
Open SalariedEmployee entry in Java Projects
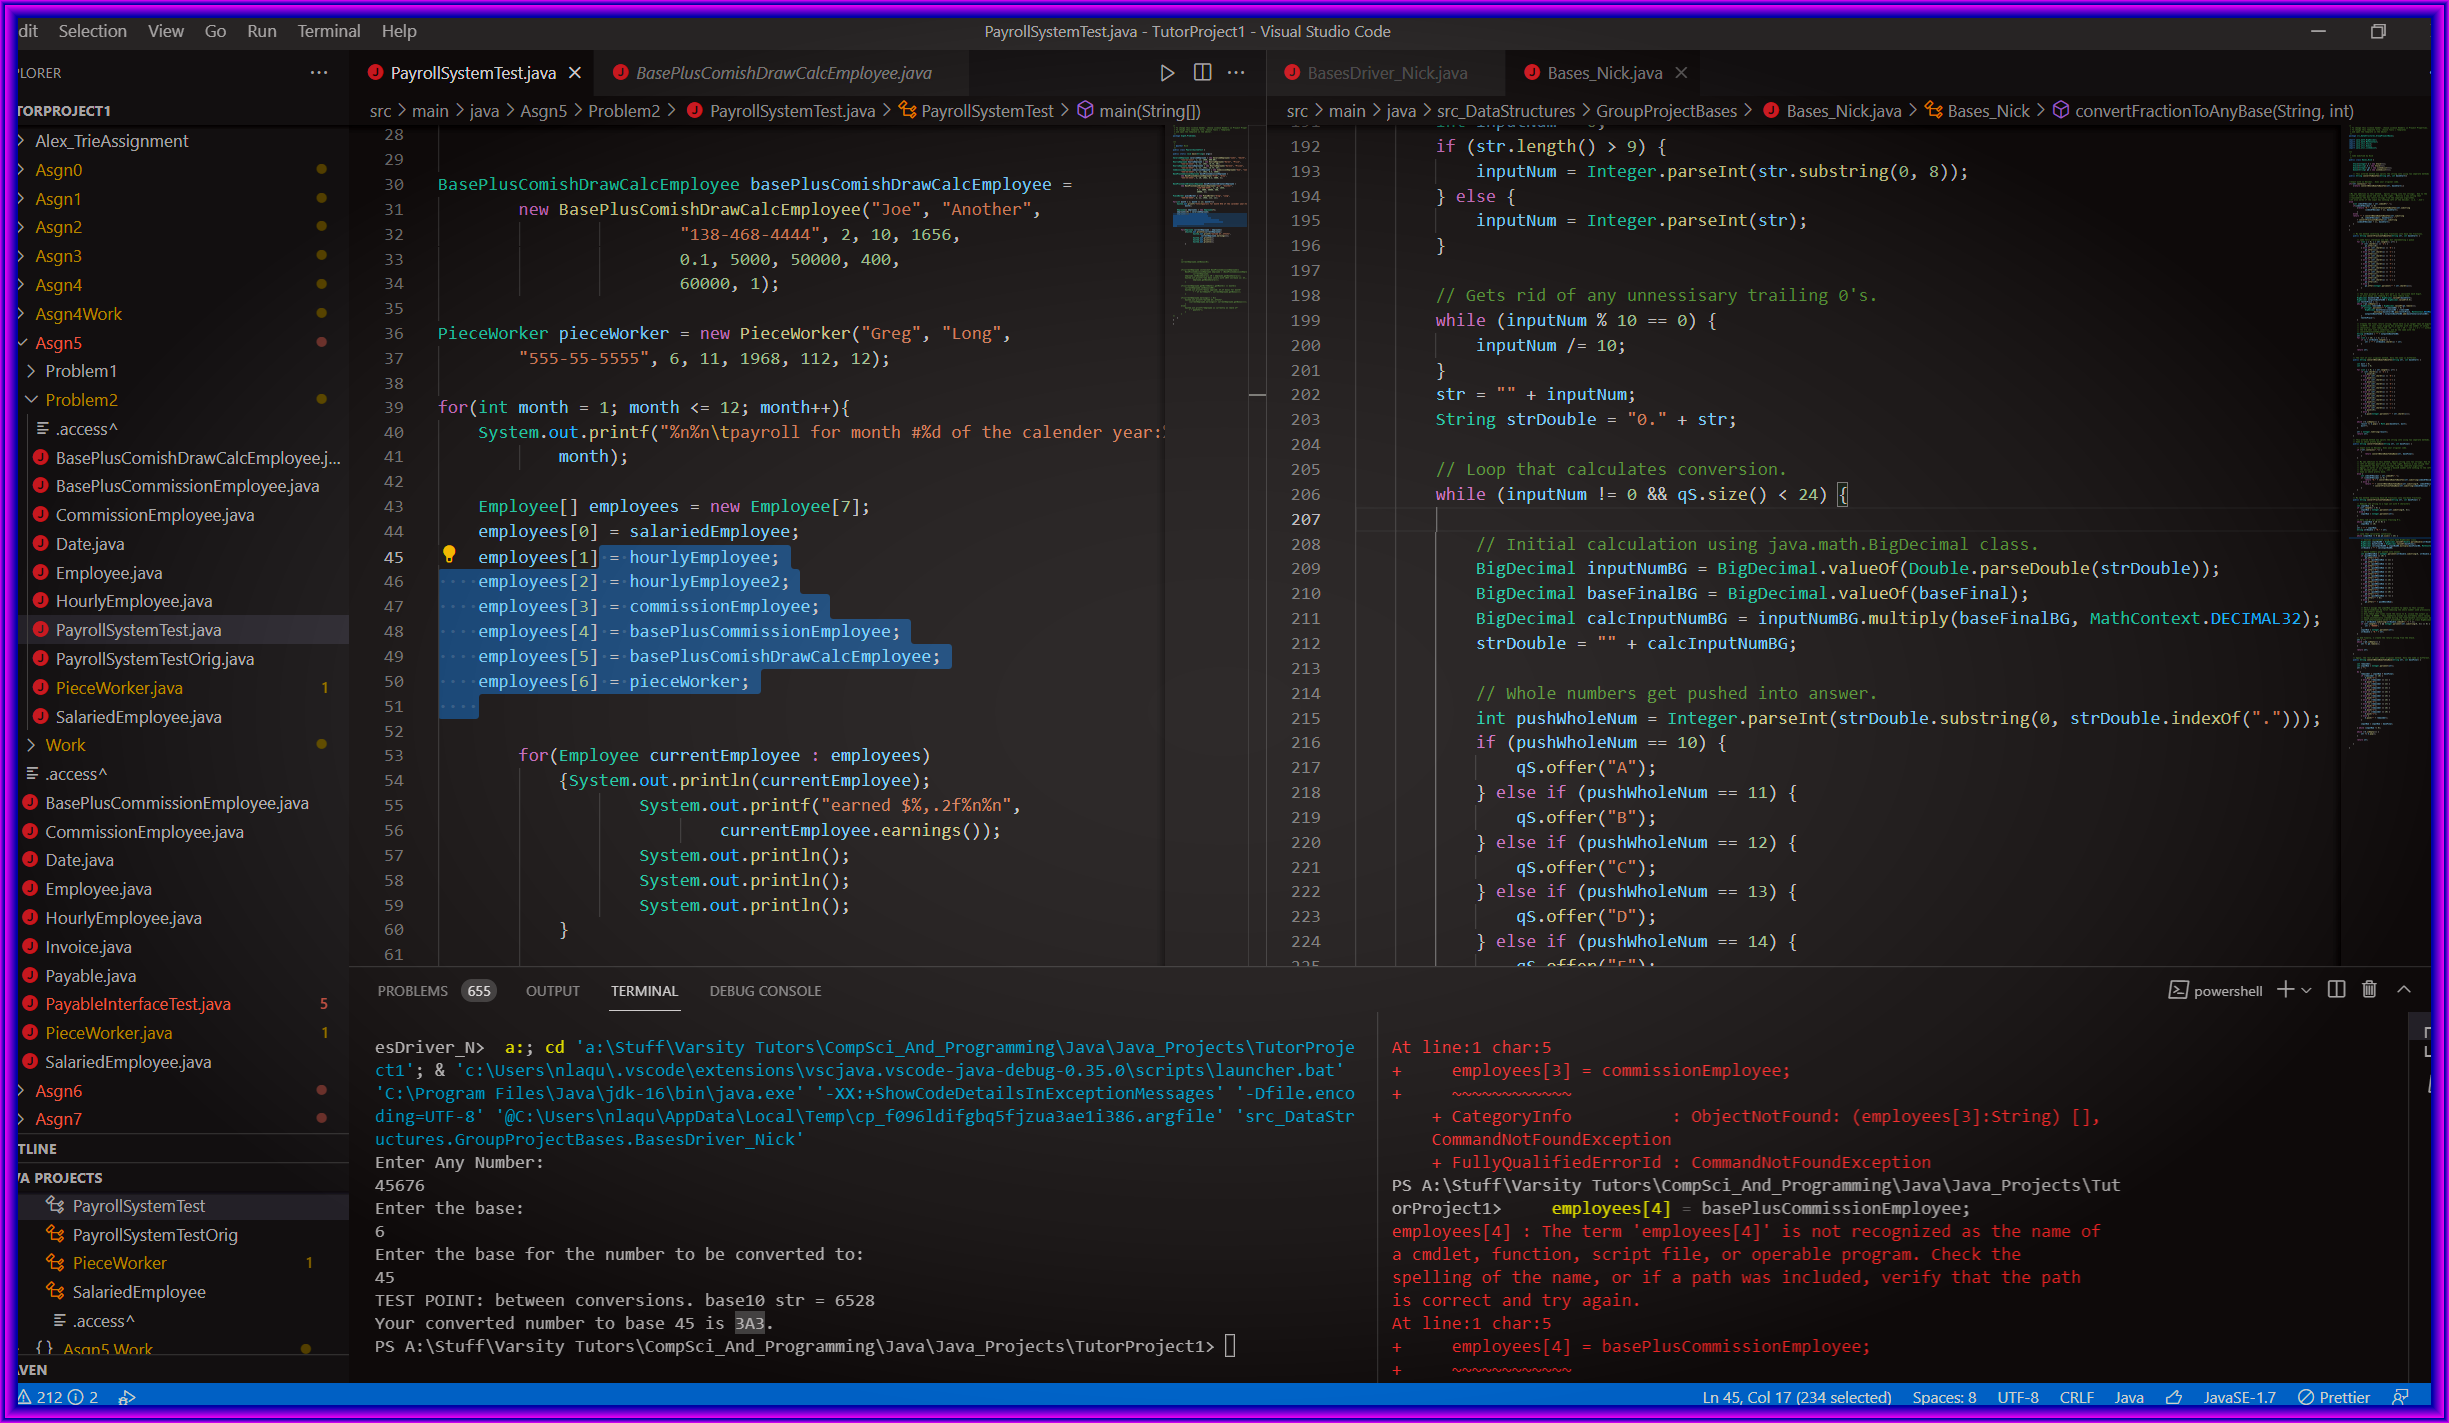click(x=138, y=1293)
